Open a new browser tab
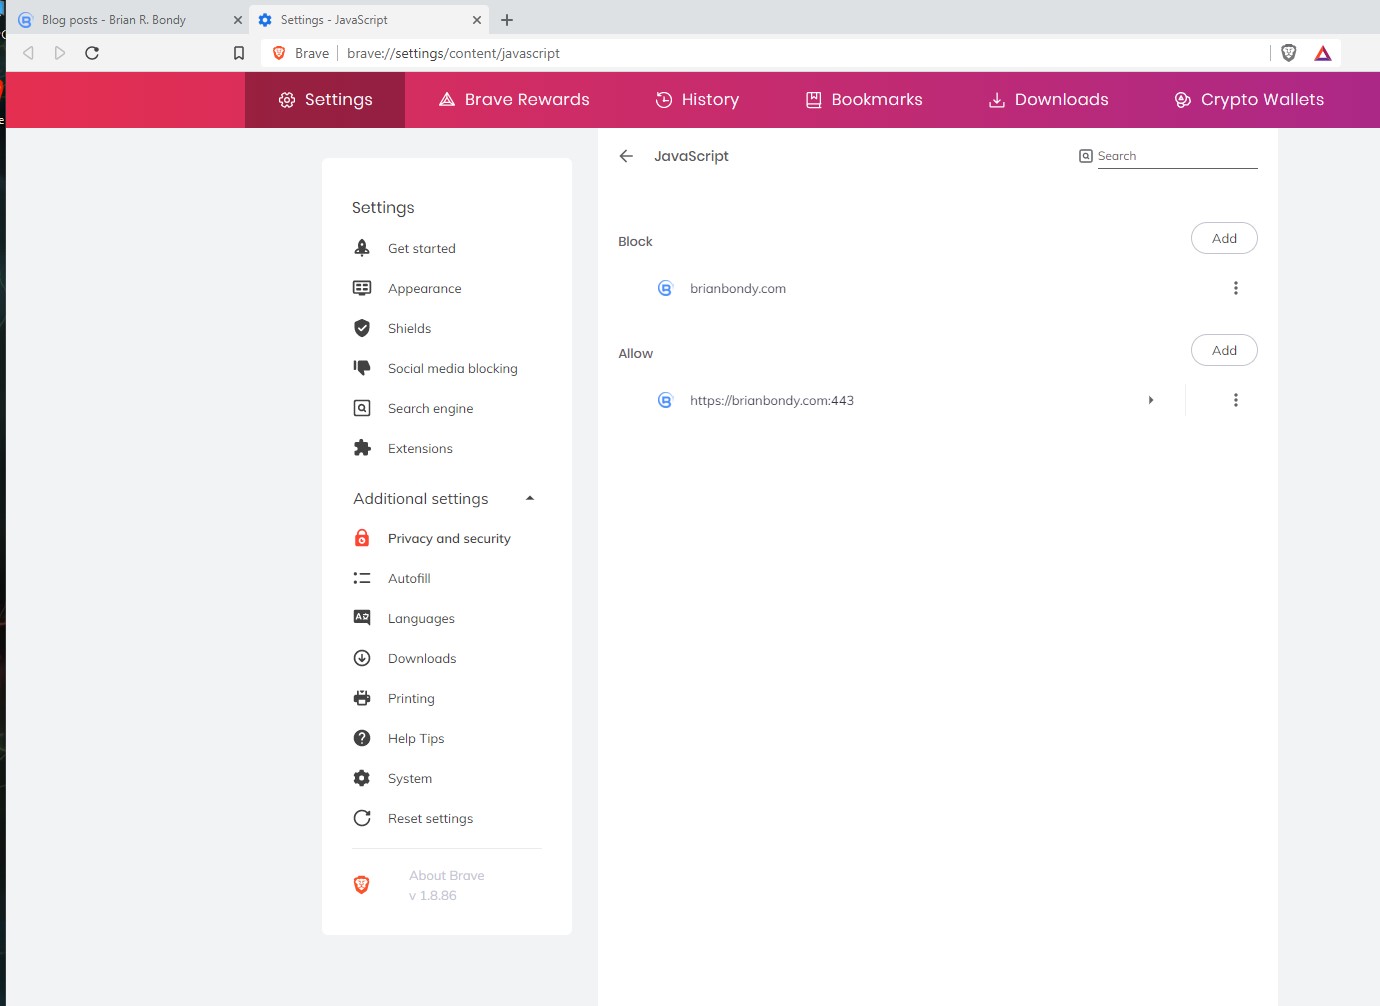The width and height of the screenshot is (1380, 1006). tap(507, 20)
